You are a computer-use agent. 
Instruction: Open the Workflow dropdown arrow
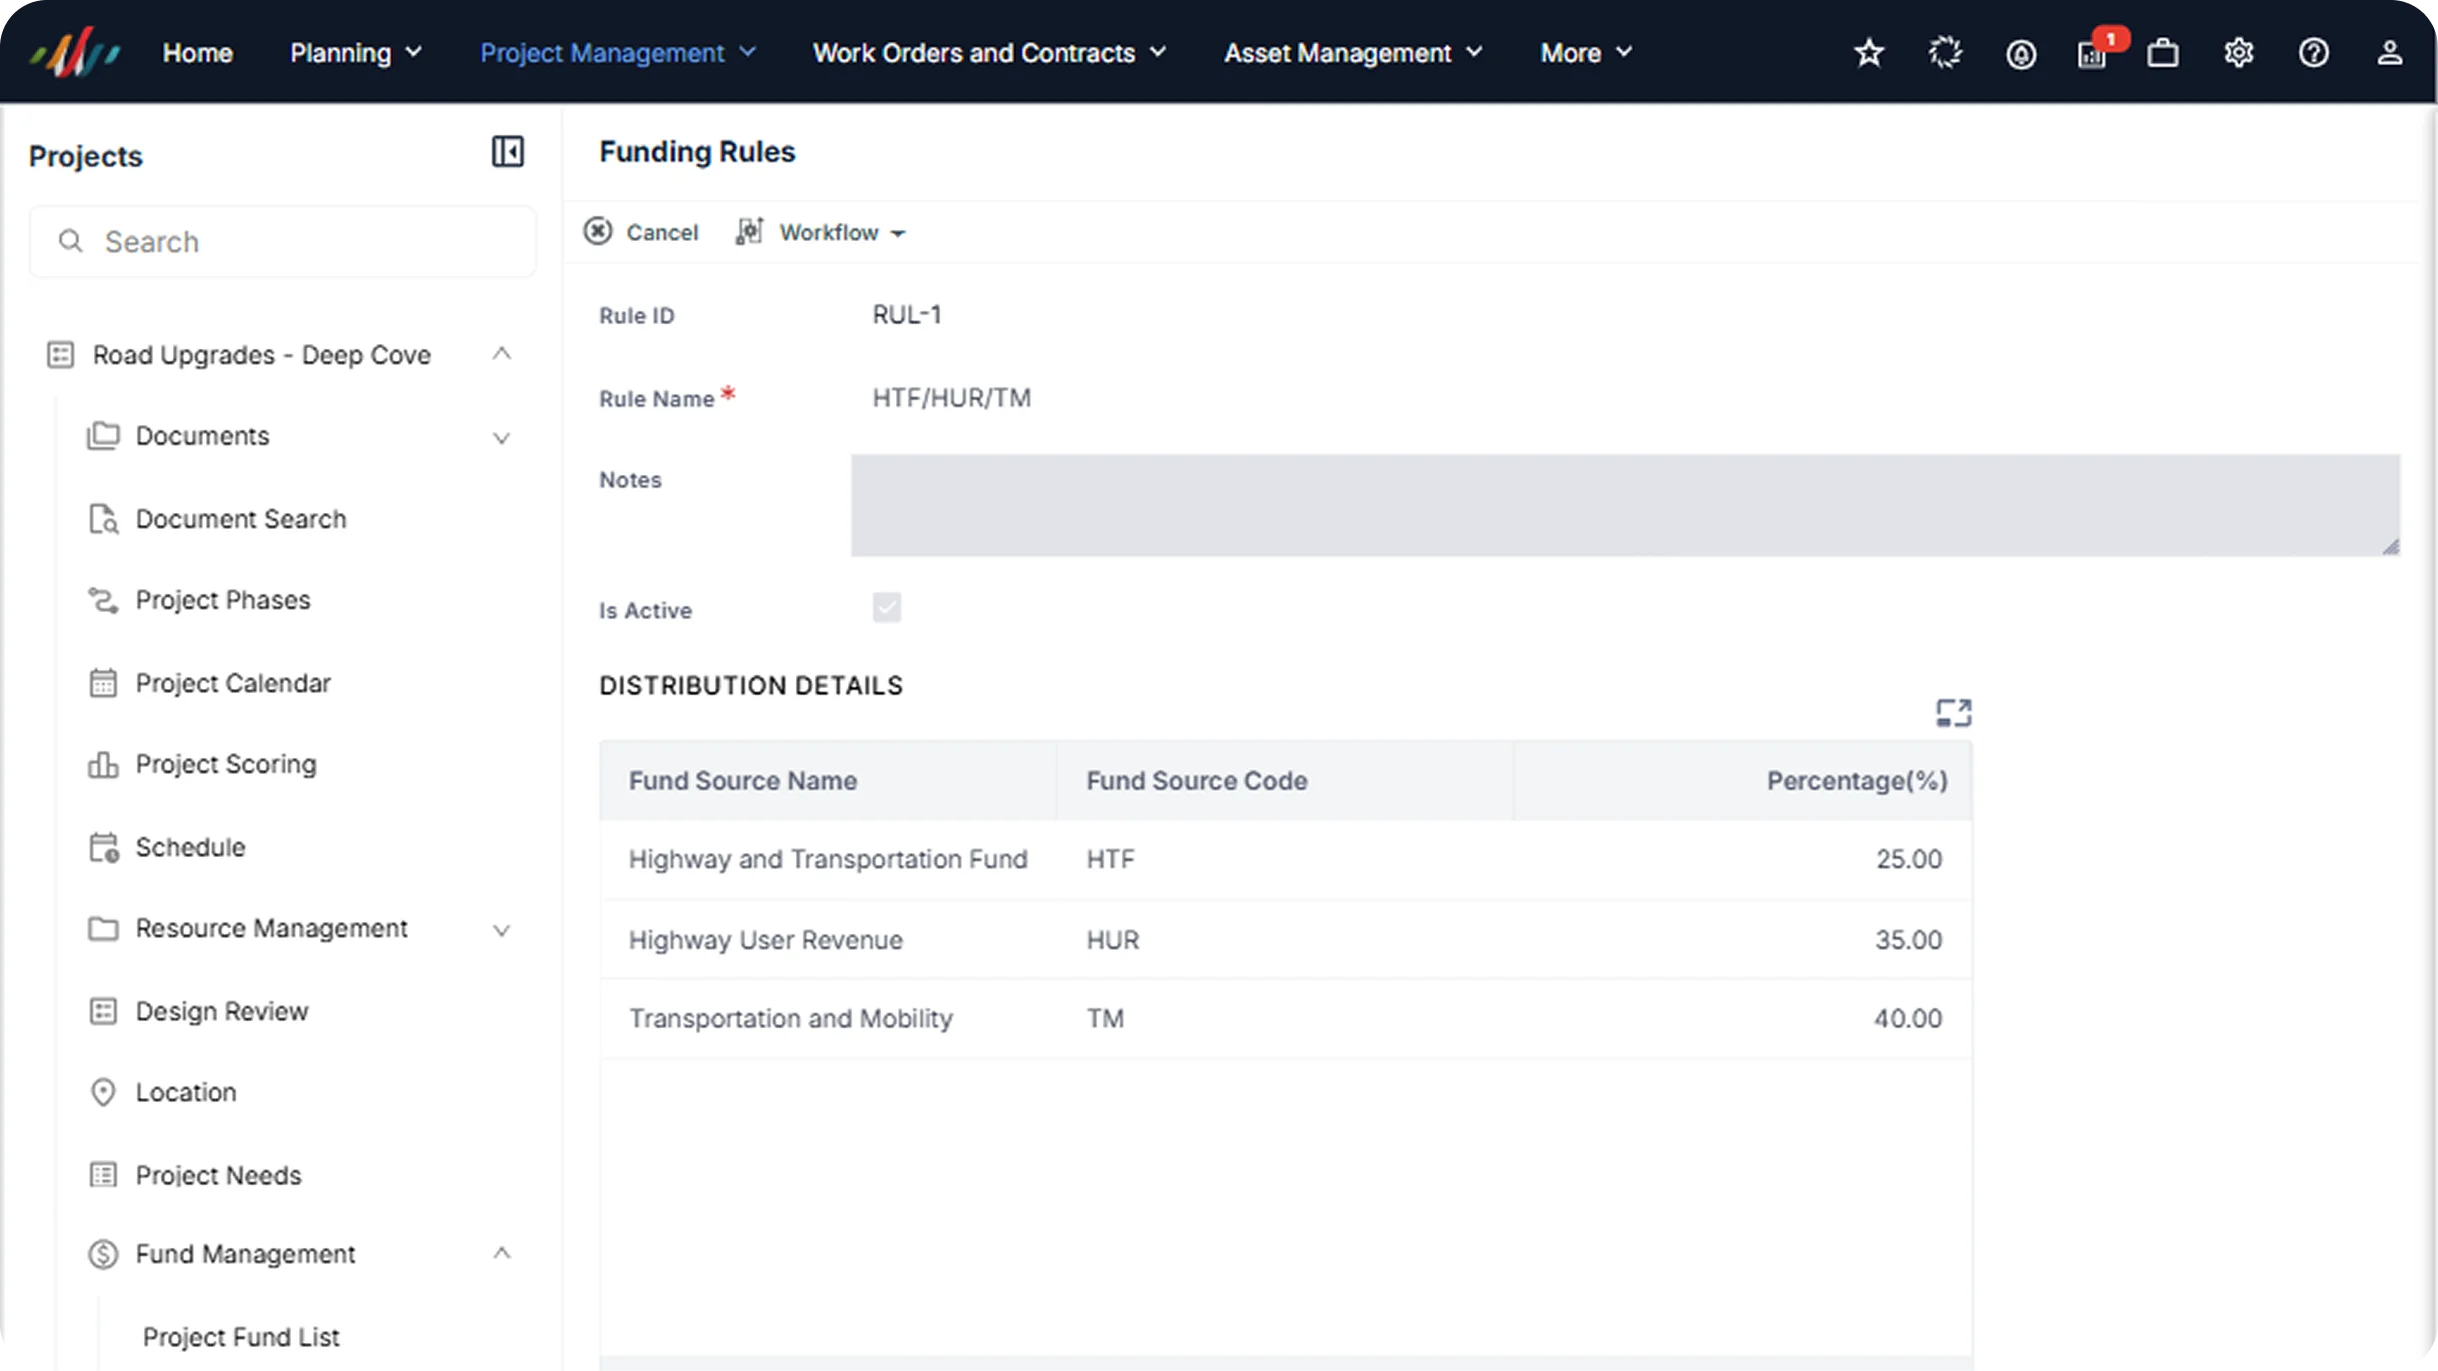point(898,234)
